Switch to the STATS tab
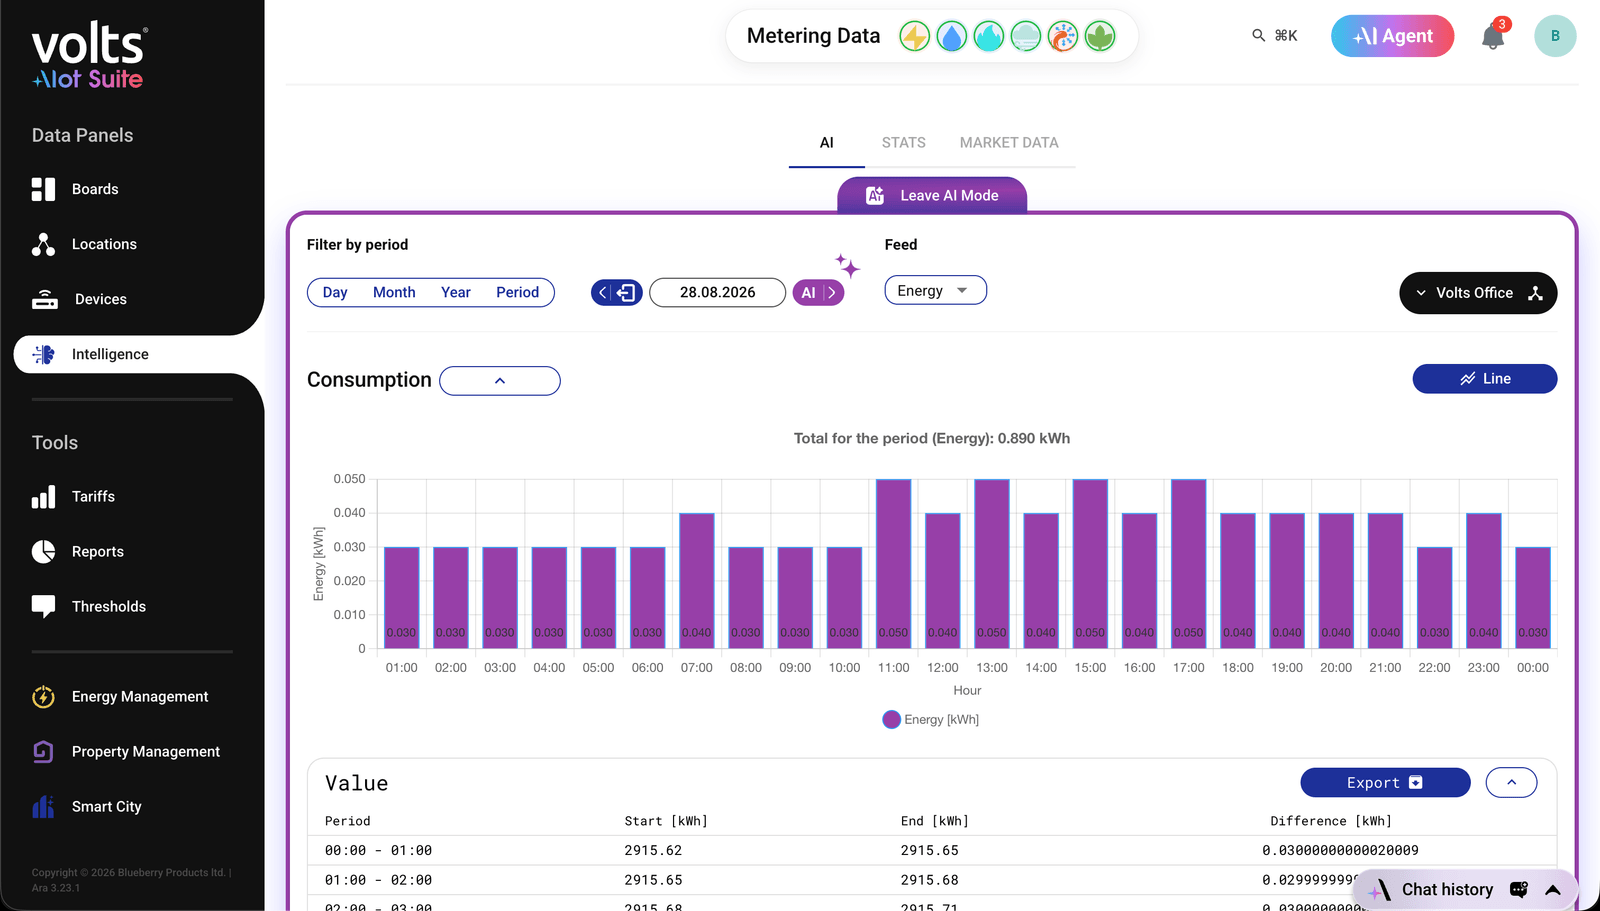Image resolution: width=1600 pixels, height=911 pixels. coord(903,143)
